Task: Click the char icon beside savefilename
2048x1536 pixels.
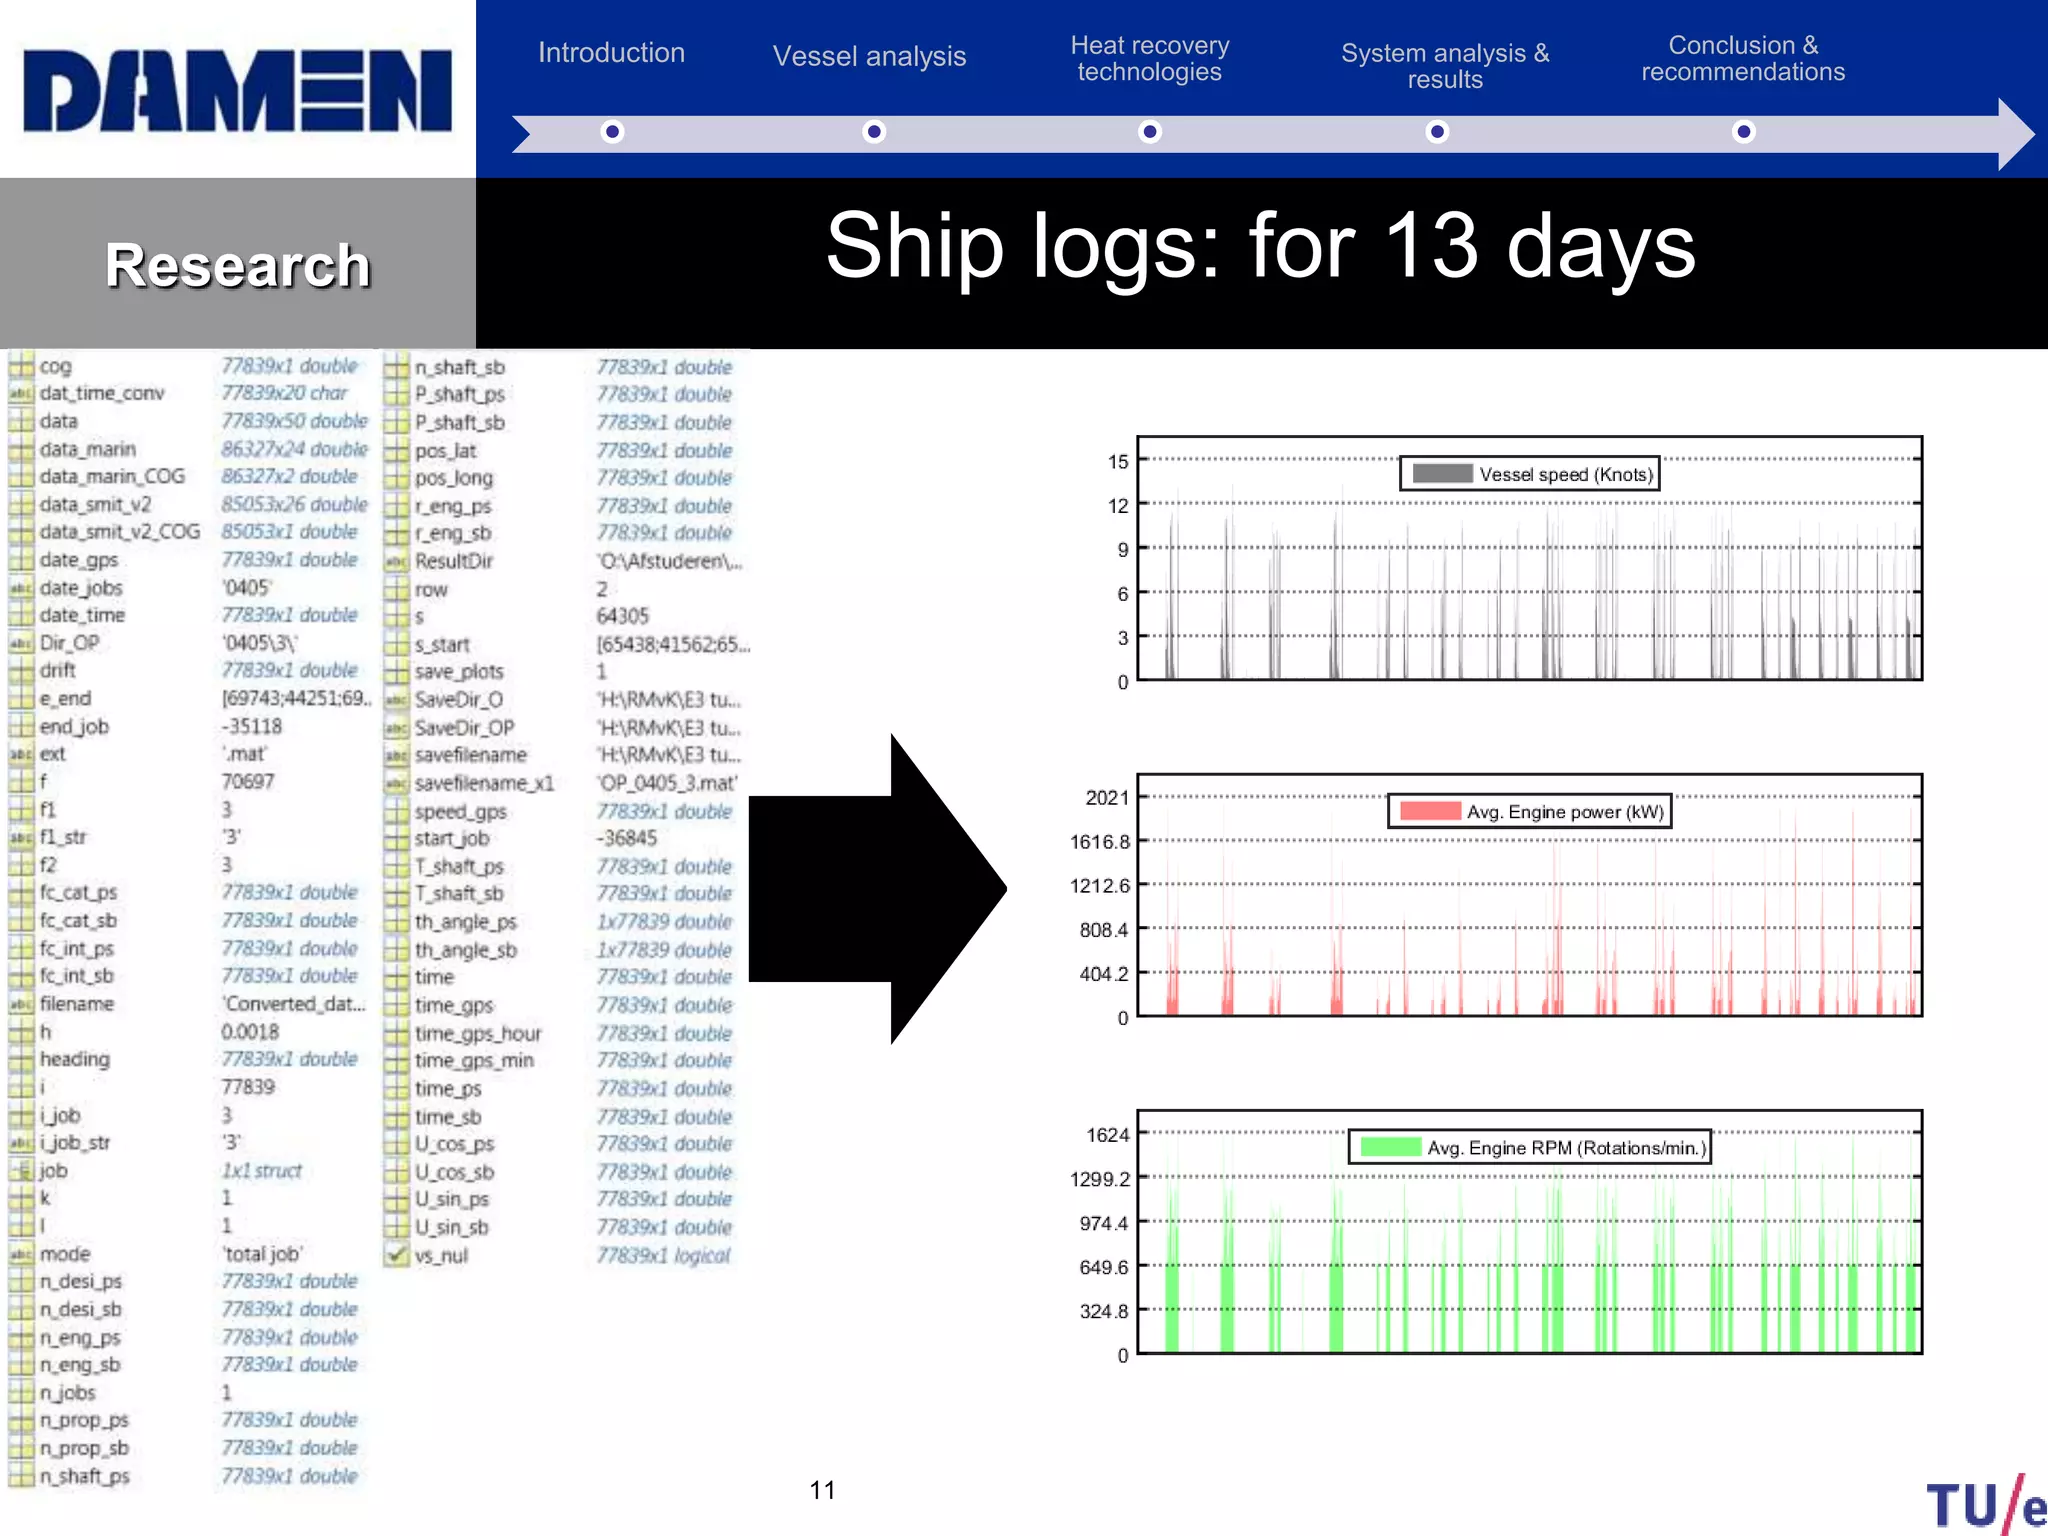Action: 397,755
